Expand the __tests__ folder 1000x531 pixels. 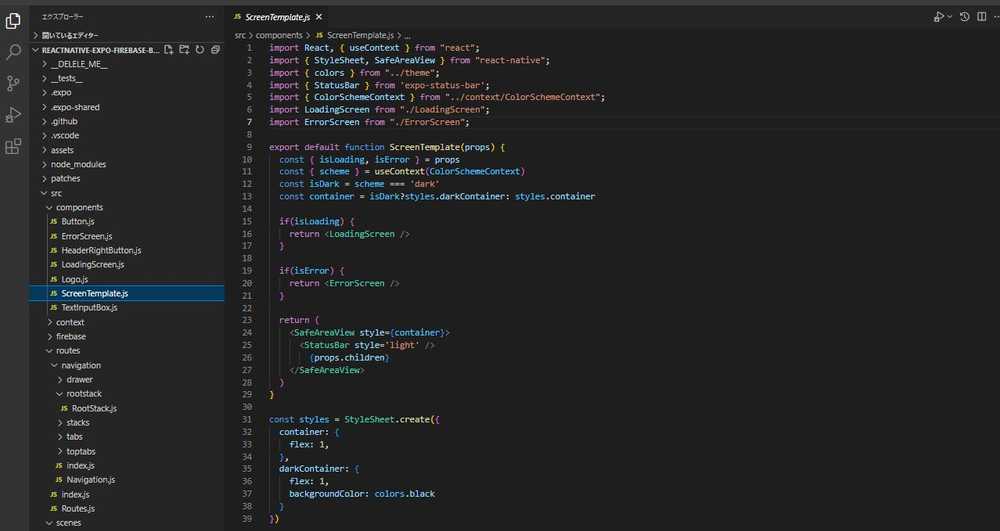128,78
